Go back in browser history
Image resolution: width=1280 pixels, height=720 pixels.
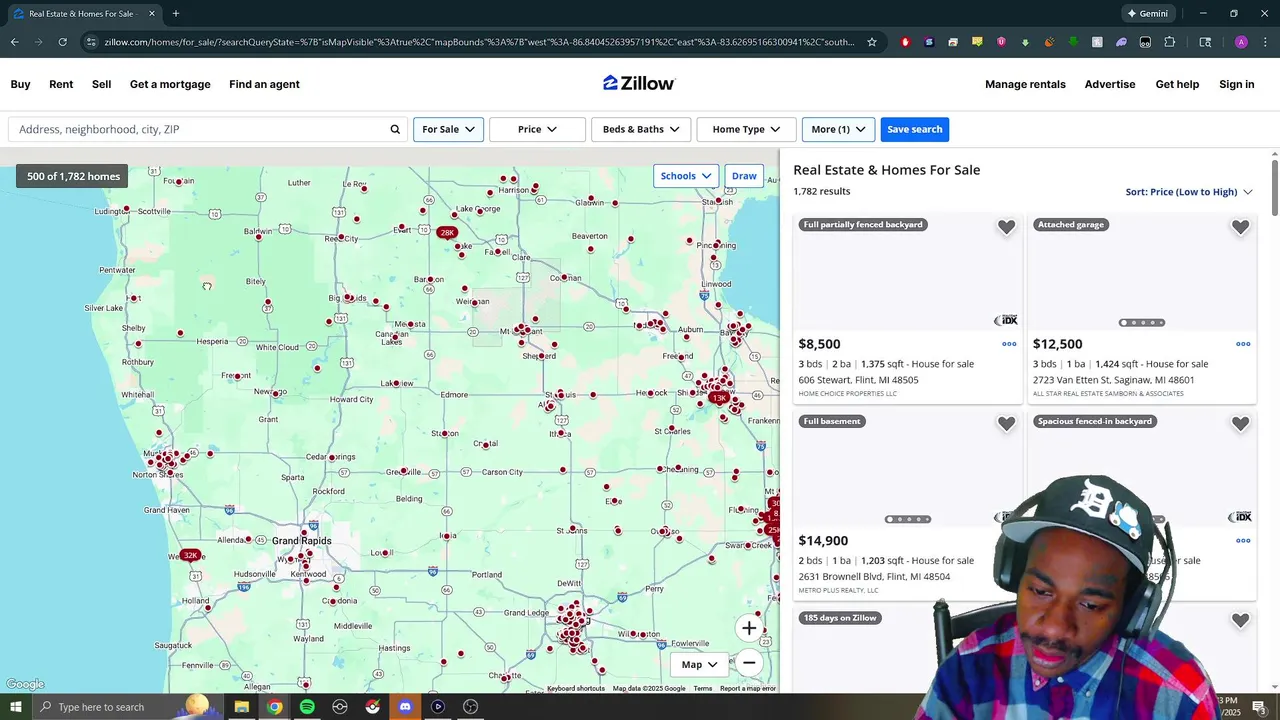tap(15, 42)
